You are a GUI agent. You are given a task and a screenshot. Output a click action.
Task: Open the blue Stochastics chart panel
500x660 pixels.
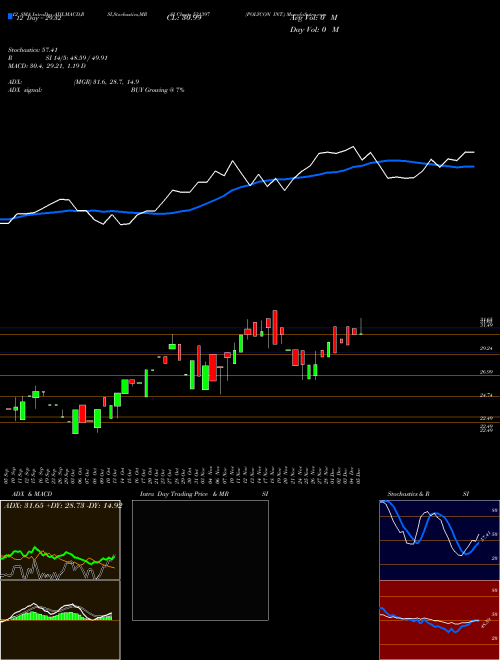pyautogui.click(x=439, y=540)
